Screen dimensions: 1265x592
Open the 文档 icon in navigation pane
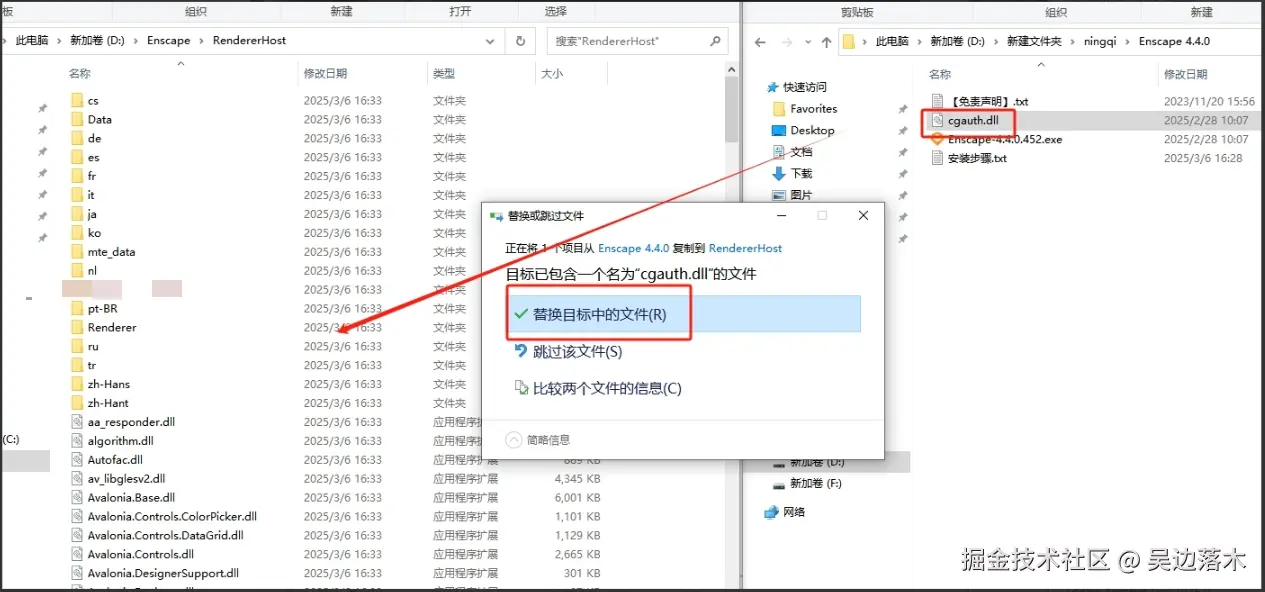click(780, 152)
